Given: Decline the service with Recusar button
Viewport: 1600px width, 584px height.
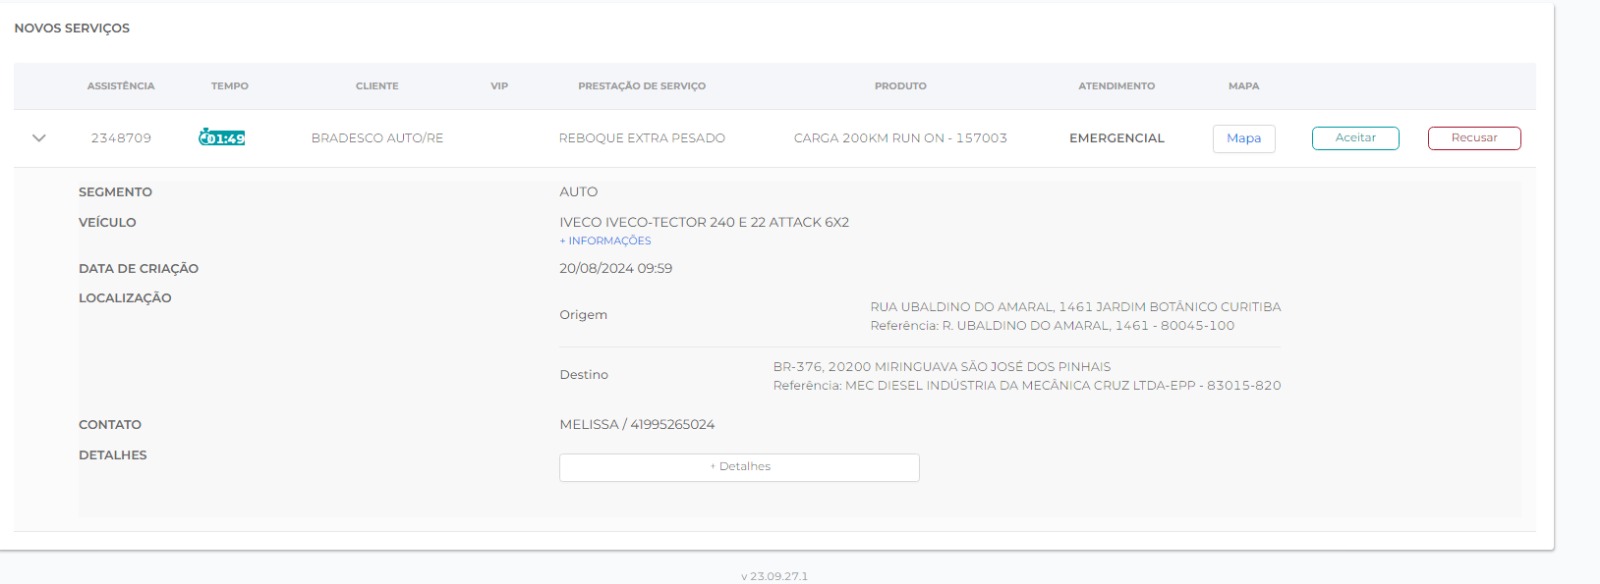Looking at the screenshot, I should point(1474,138).
